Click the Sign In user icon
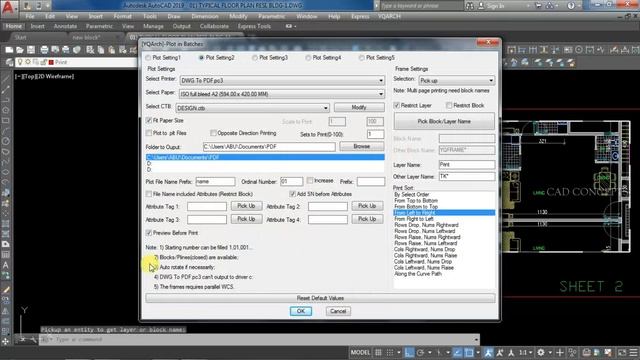640x360 pixels. tap(481, 6)
